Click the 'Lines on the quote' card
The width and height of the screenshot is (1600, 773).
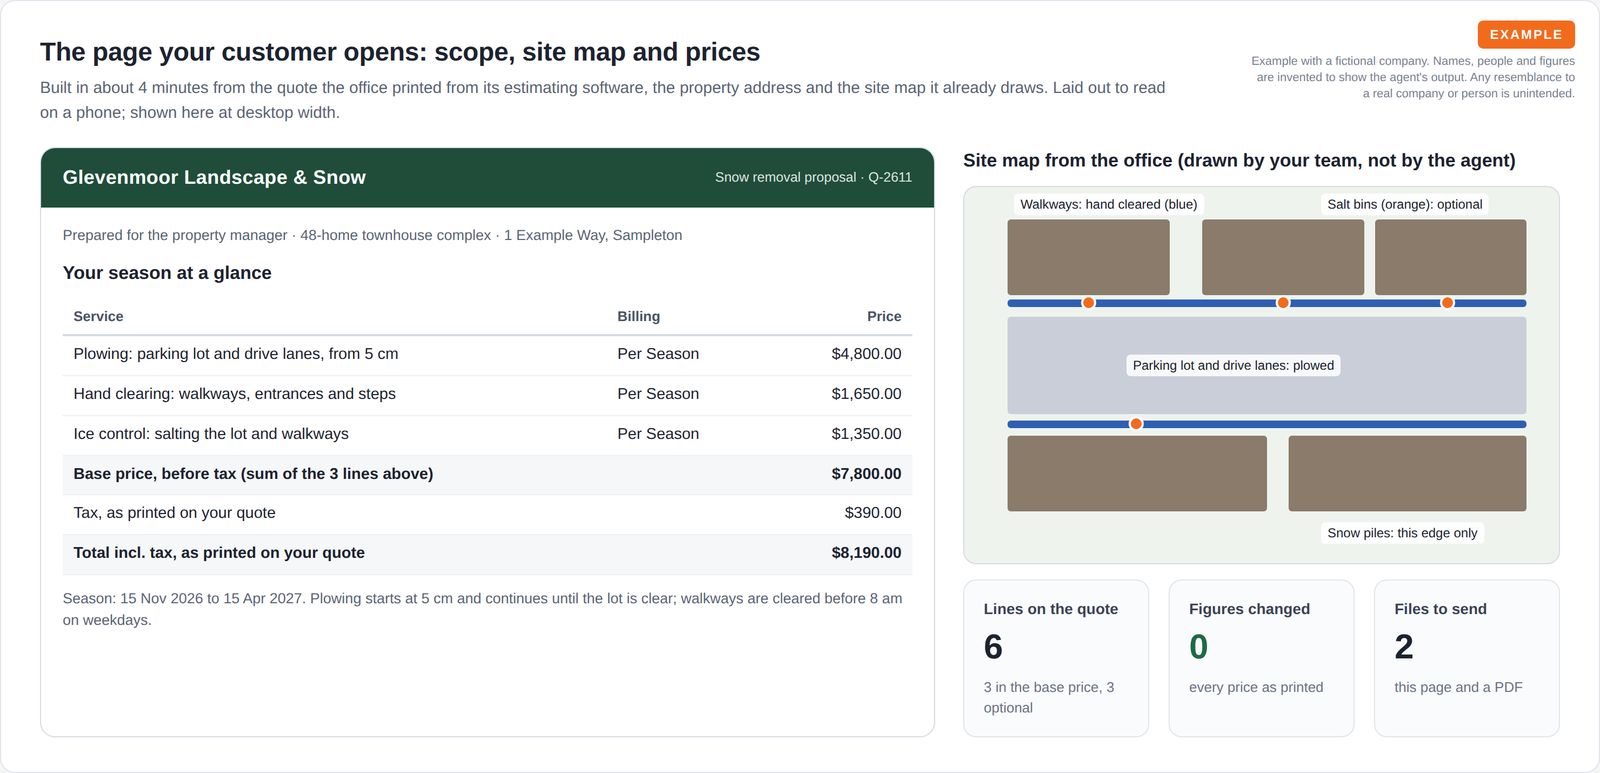coord(1056,658)
